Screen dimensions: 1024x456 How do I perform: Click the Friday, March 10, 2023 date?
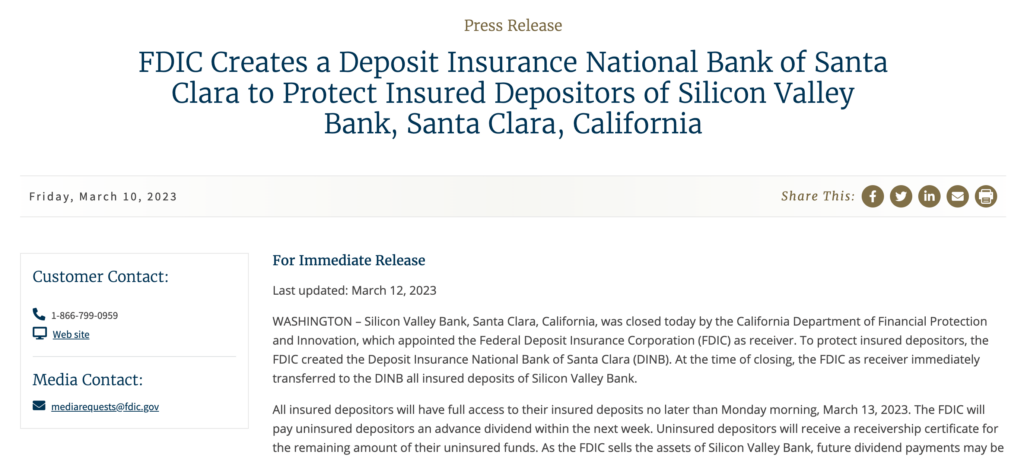(x=103, y=197)
